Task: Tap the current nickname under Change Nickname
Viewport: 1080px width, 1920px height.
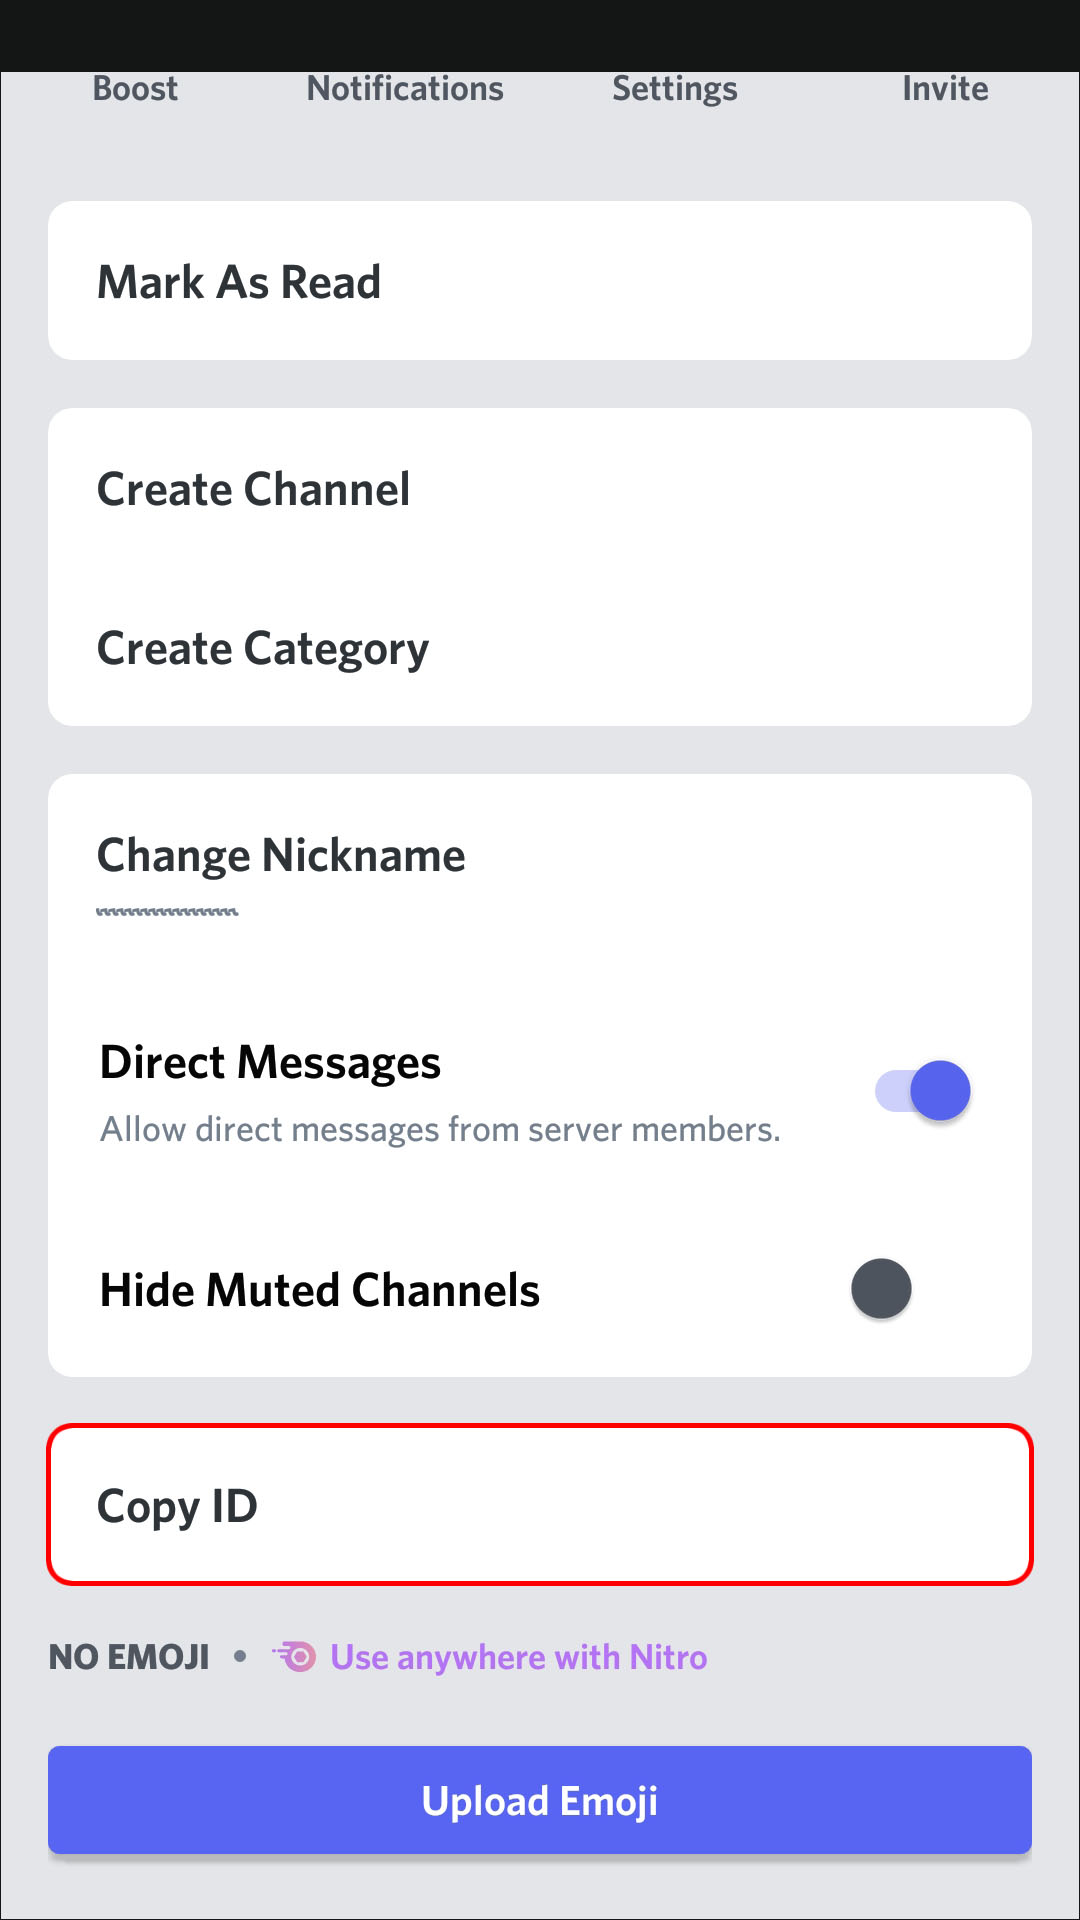Action: click(x=167, y=912)
